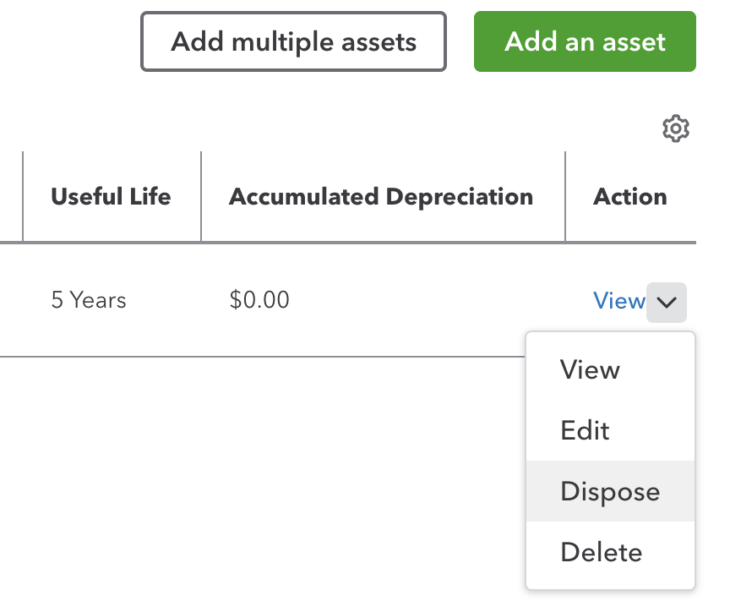Image resolution: width=730 pixels, height=612 pixels.
Task: Click the Add an asset button
Action: coord(585,41)
